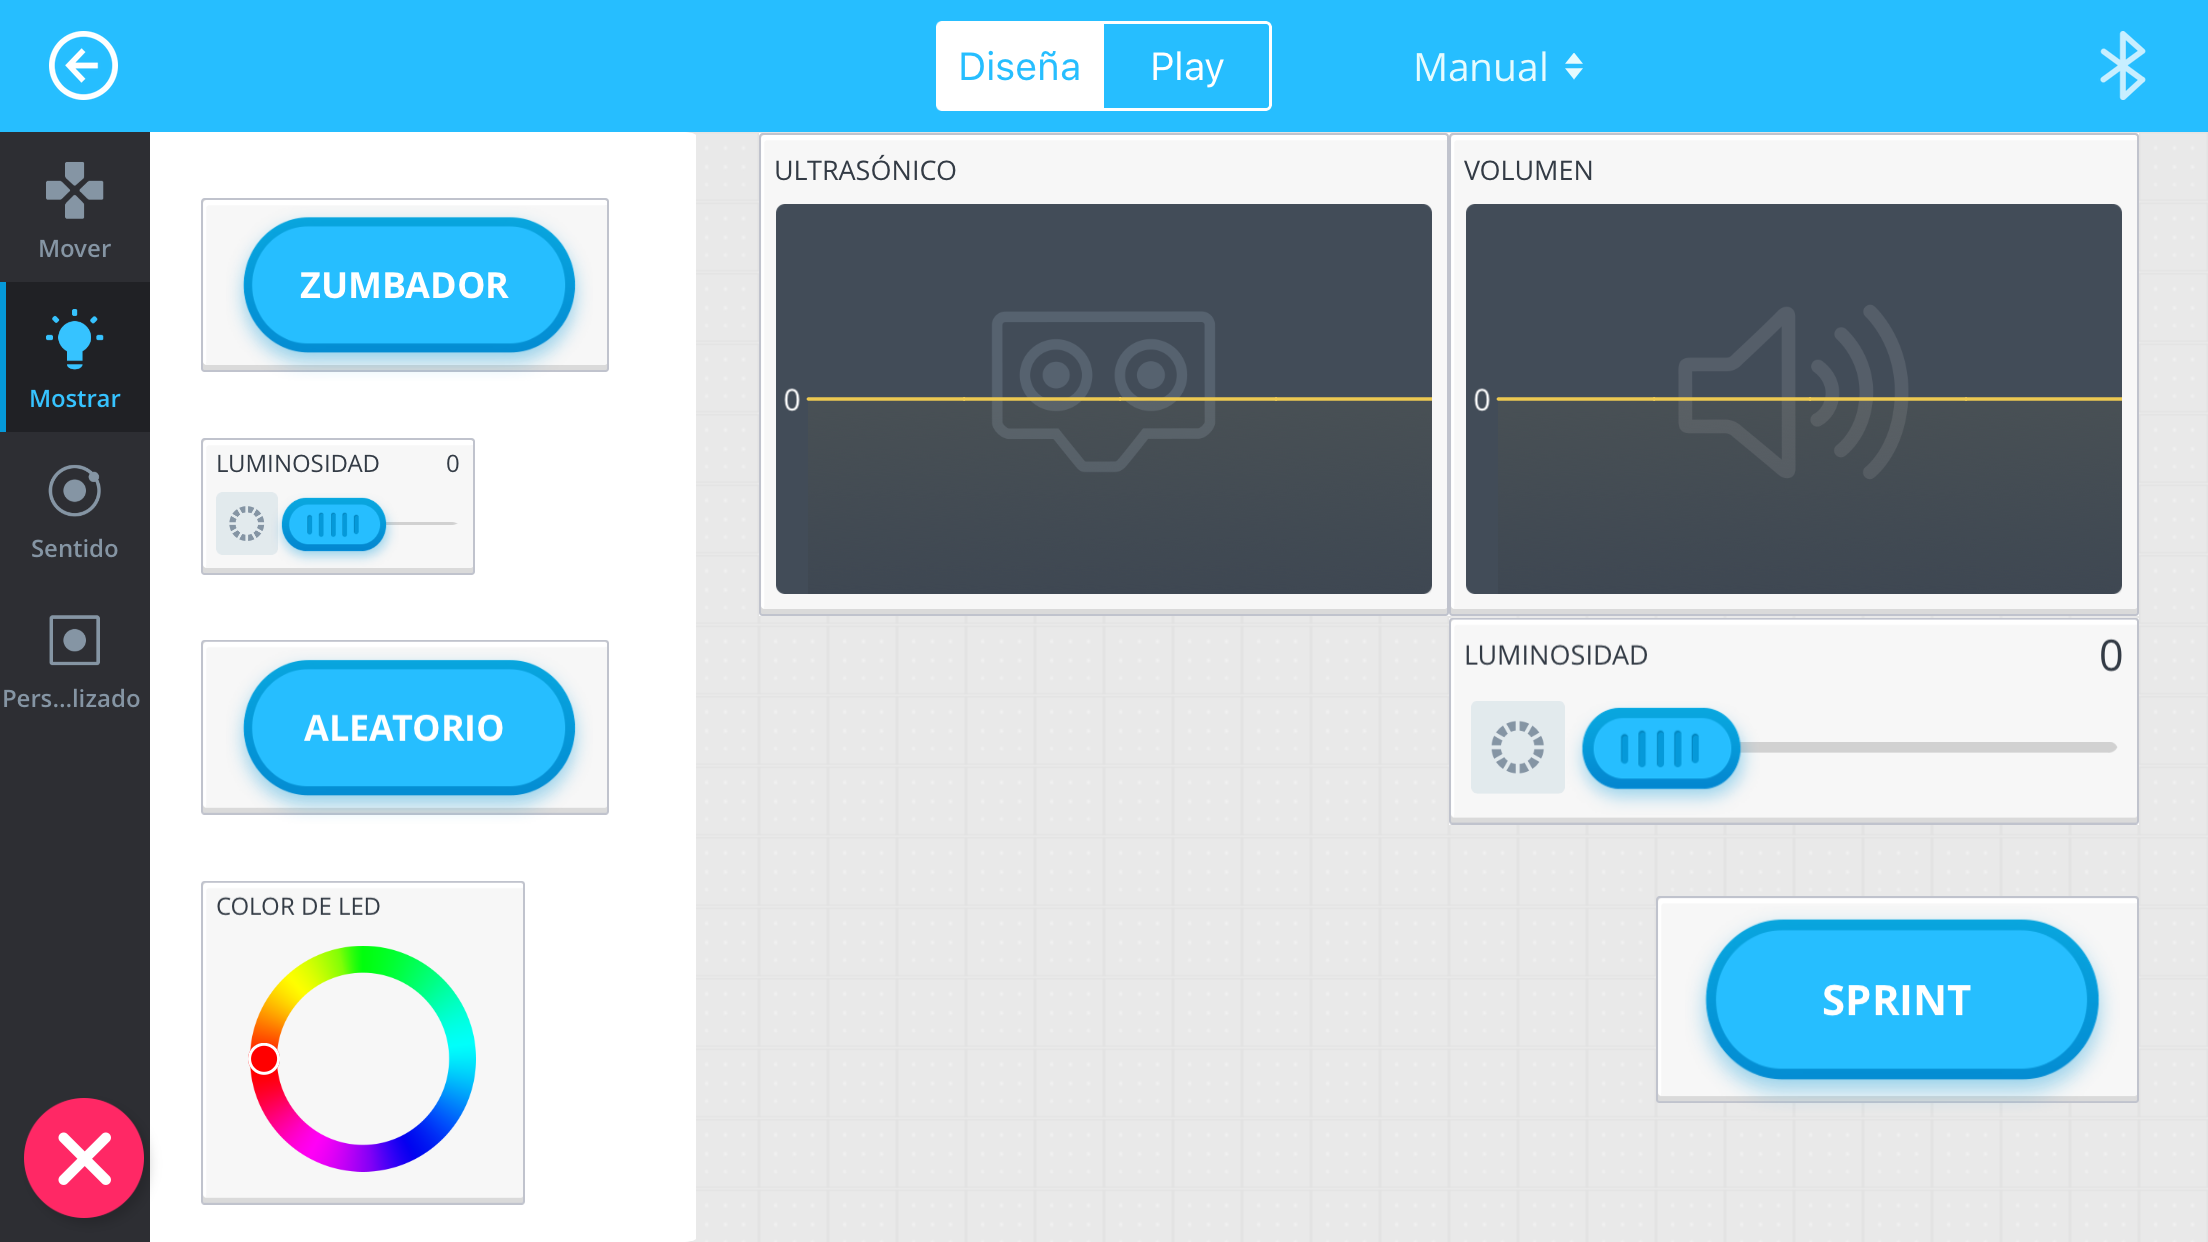The image size is (2208, 1242).
Task: Select the Ultrasónico graph widget
Action: pyautogui.click(x=1103, y=398)
